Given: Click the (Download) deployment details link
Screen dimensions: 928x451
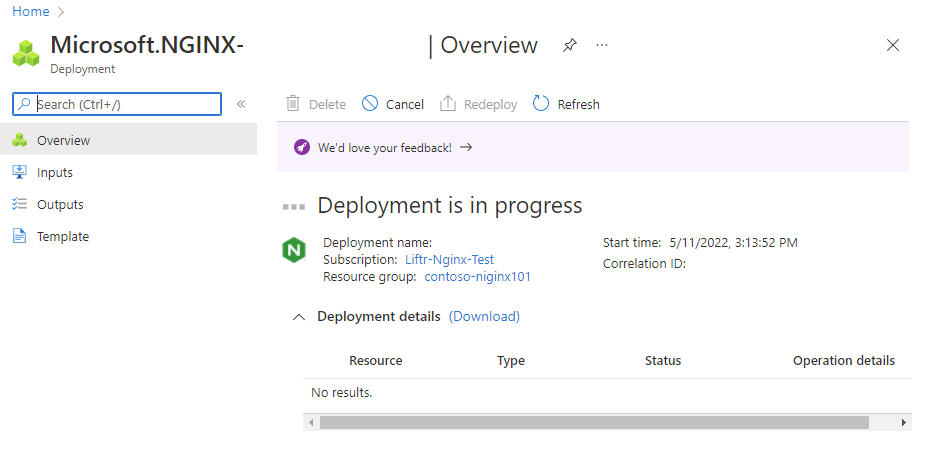Looking at the screenshot, I should (484, 317).
